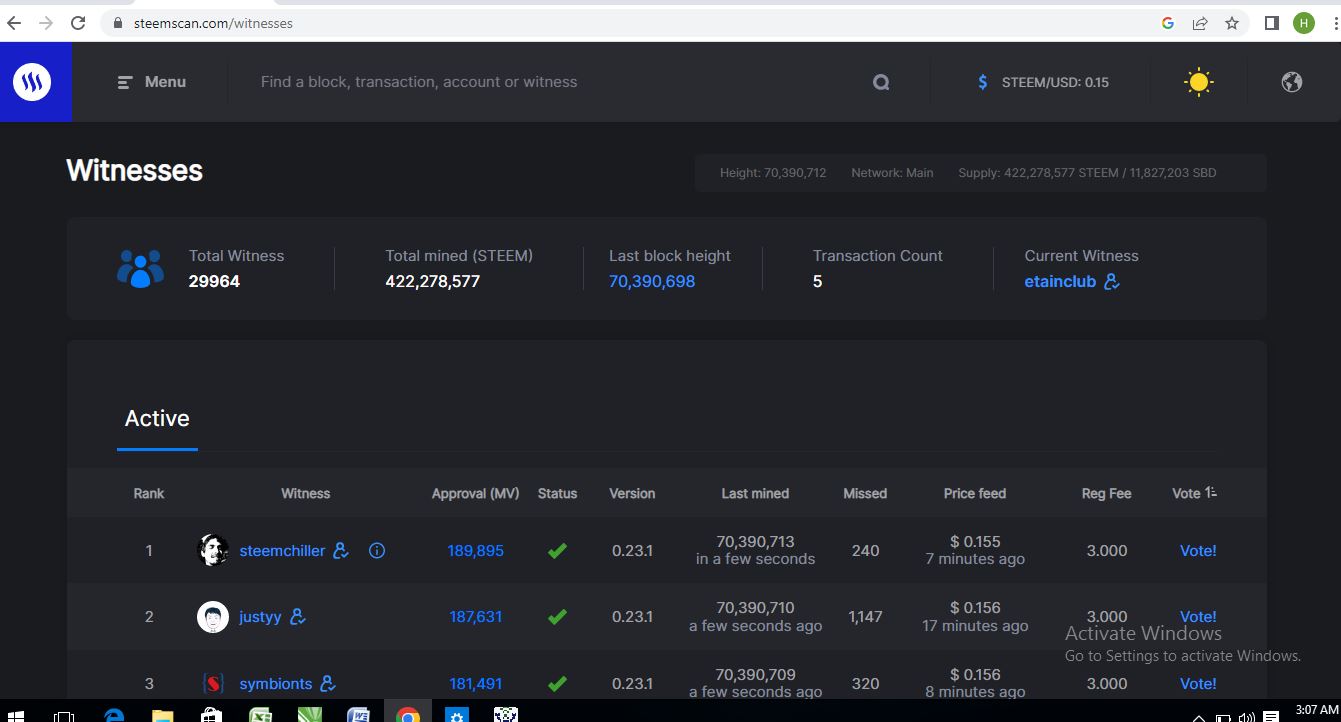Open File Explorer from the taskbar
The image size is (1341, 722).
[x=162, y=715]
